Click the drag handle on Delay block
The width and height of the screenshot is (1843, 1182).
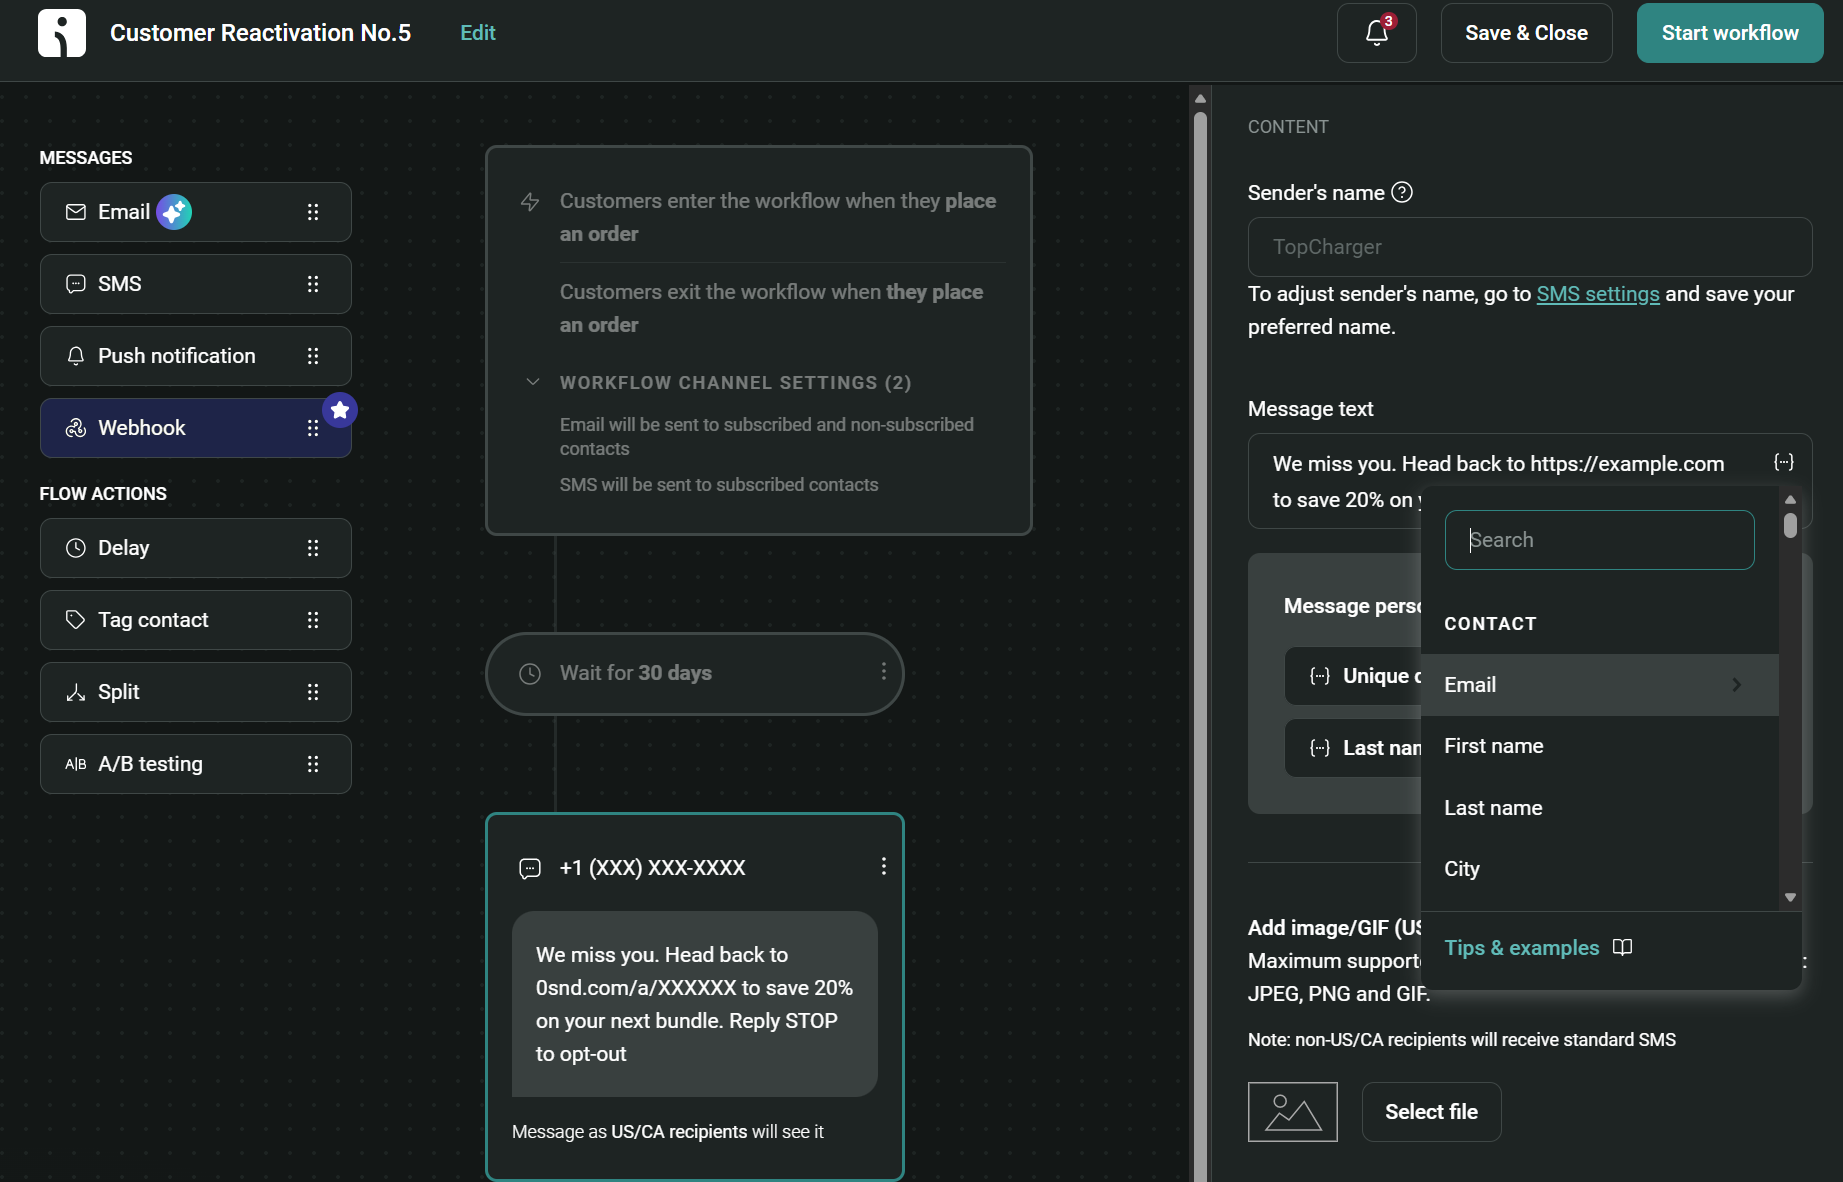tap(313, 548)
